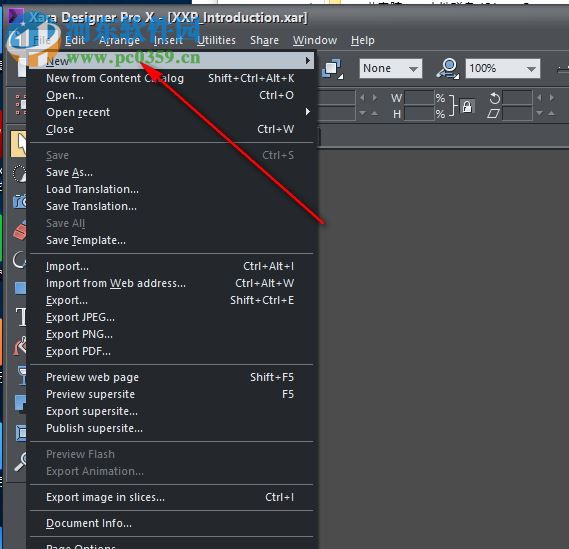
Task: Open the None dropdown in toolbar
Action: (x=391, y=68)
